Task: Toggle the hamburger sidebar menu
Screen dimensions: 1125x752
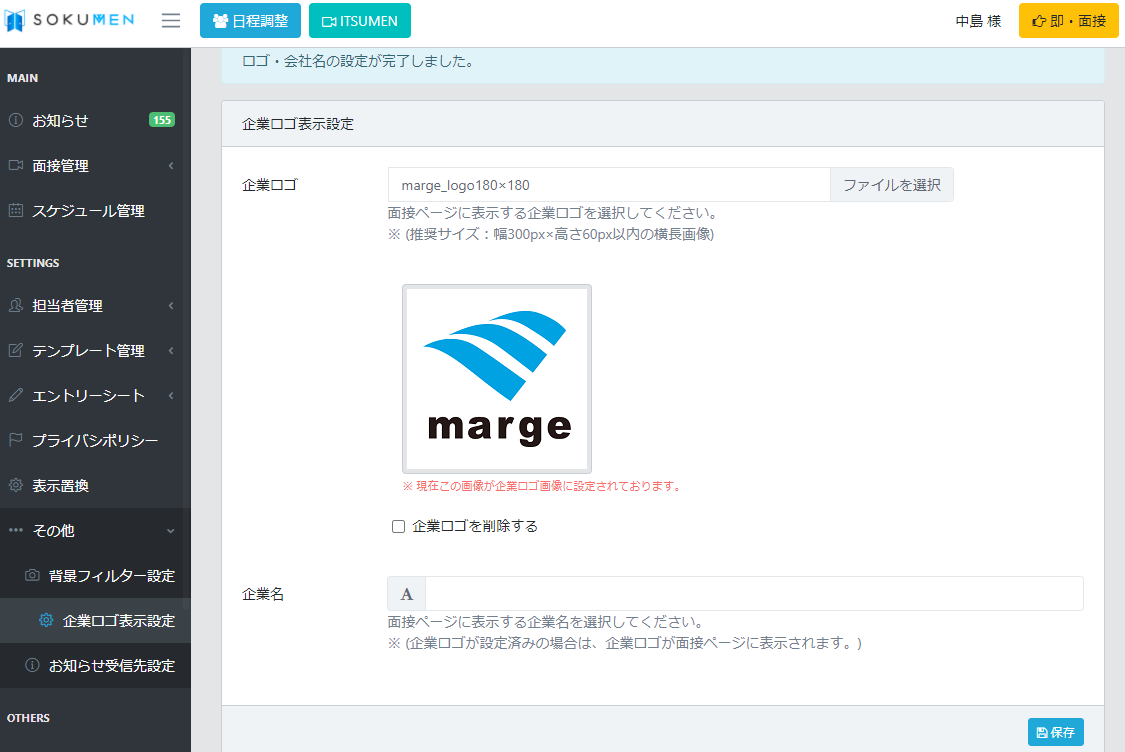Action: click(171, 21)
